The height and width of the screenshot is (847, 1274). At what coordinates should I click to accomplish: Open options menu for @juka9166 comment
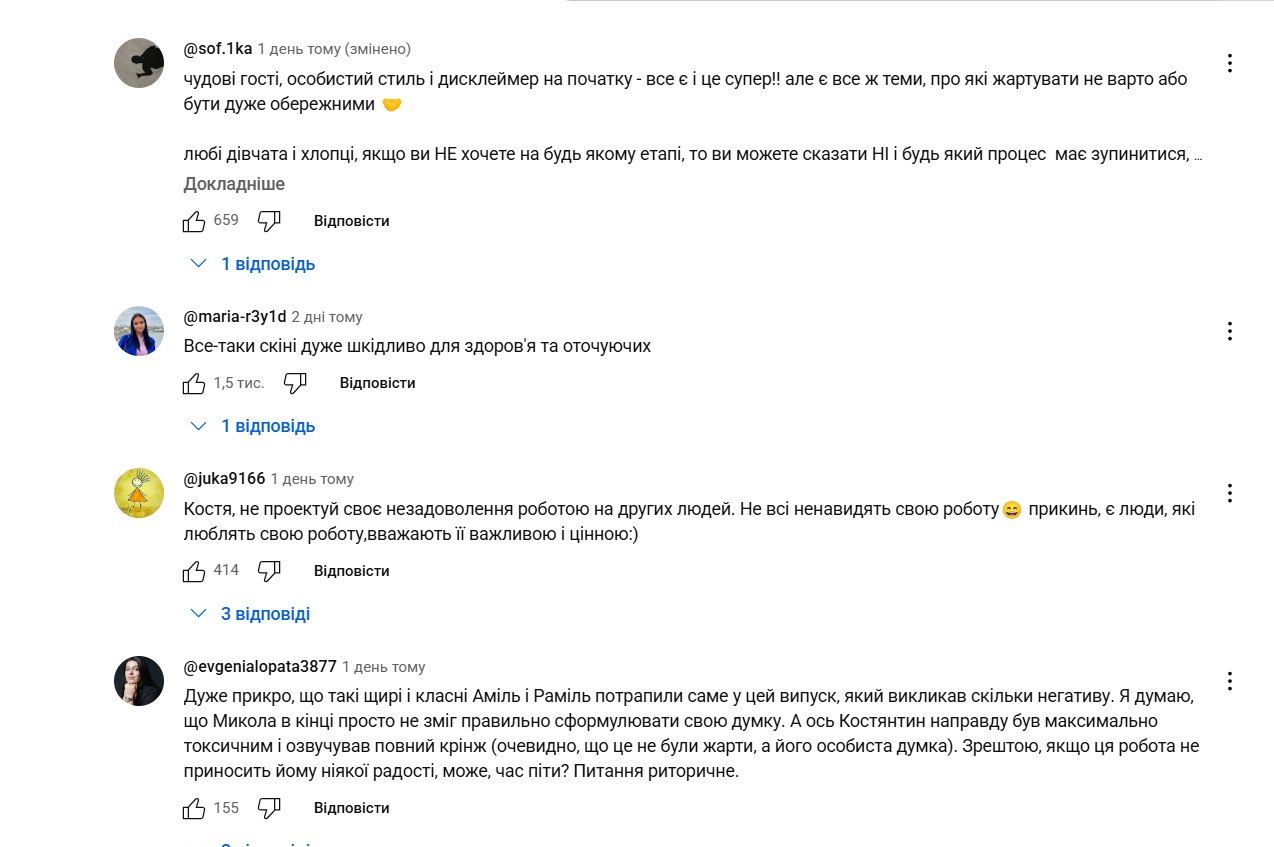click(1230, 493)
